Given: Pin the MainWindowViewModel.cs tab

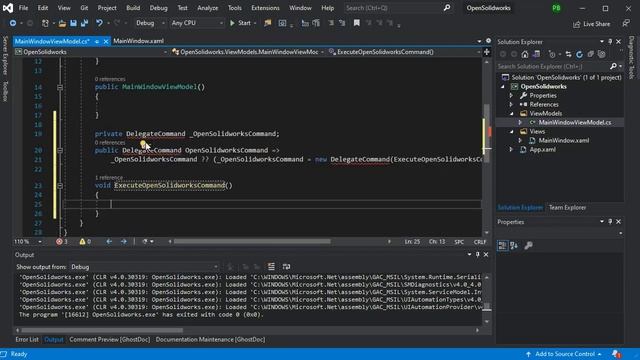Looking at the screenshot, I should pos(97,41).
